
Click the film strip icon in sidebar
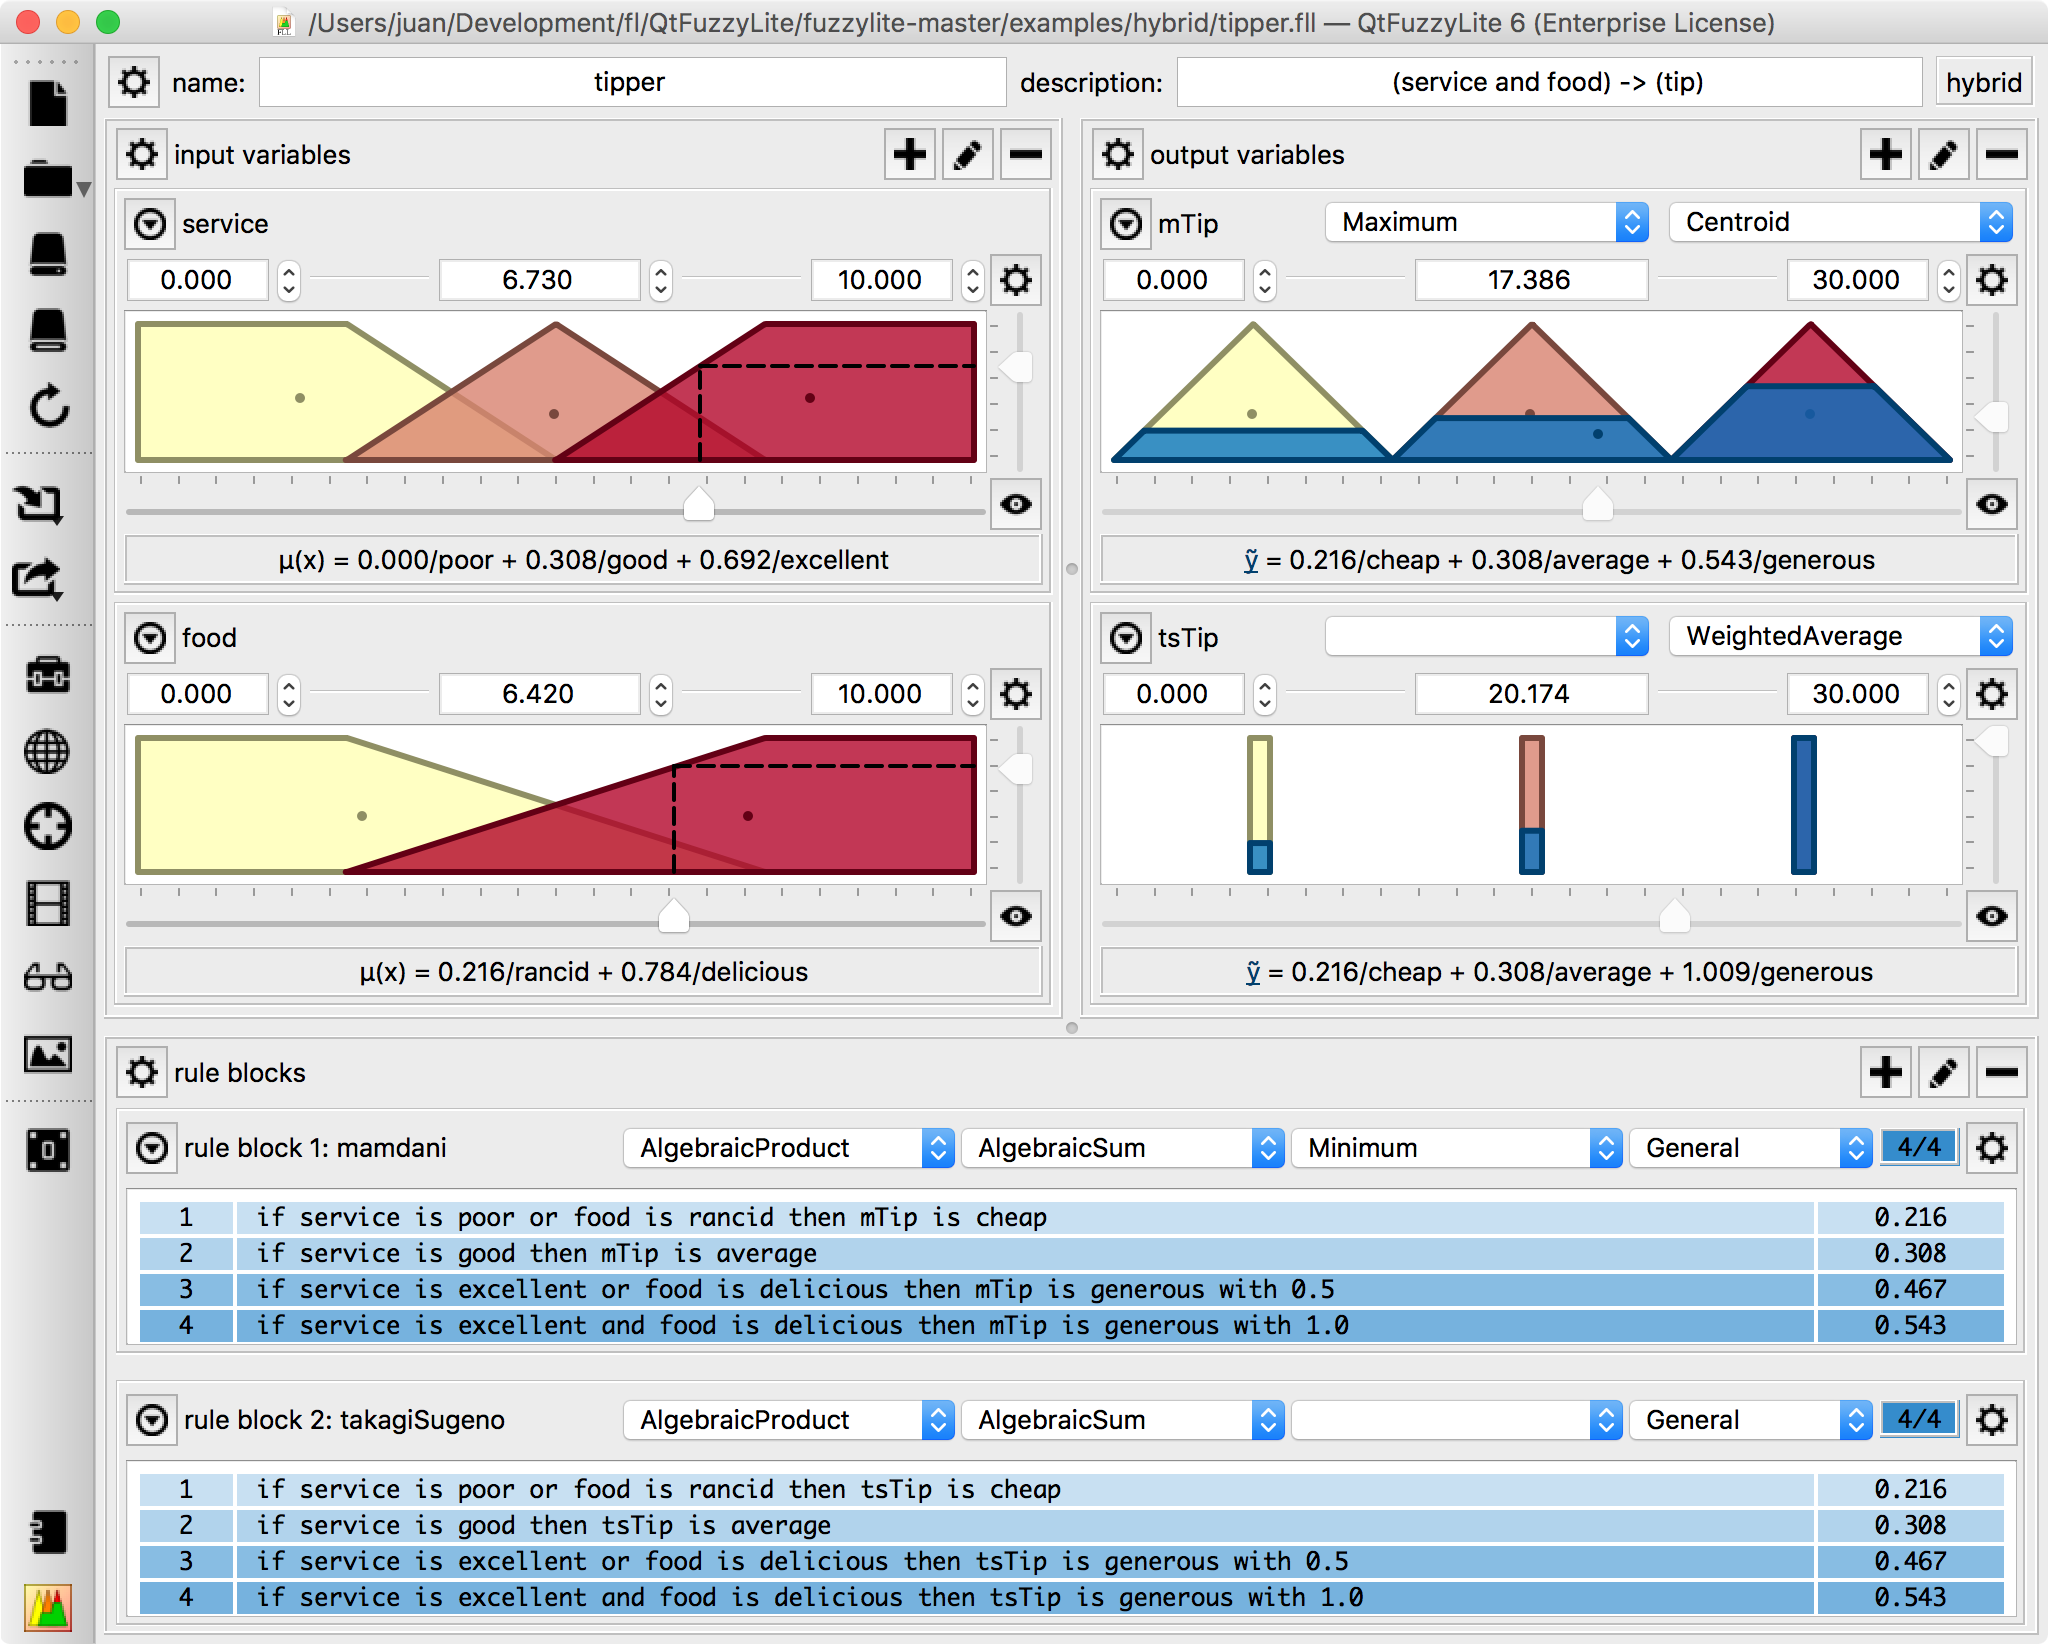pyautogui.click(x=47, y=903)
